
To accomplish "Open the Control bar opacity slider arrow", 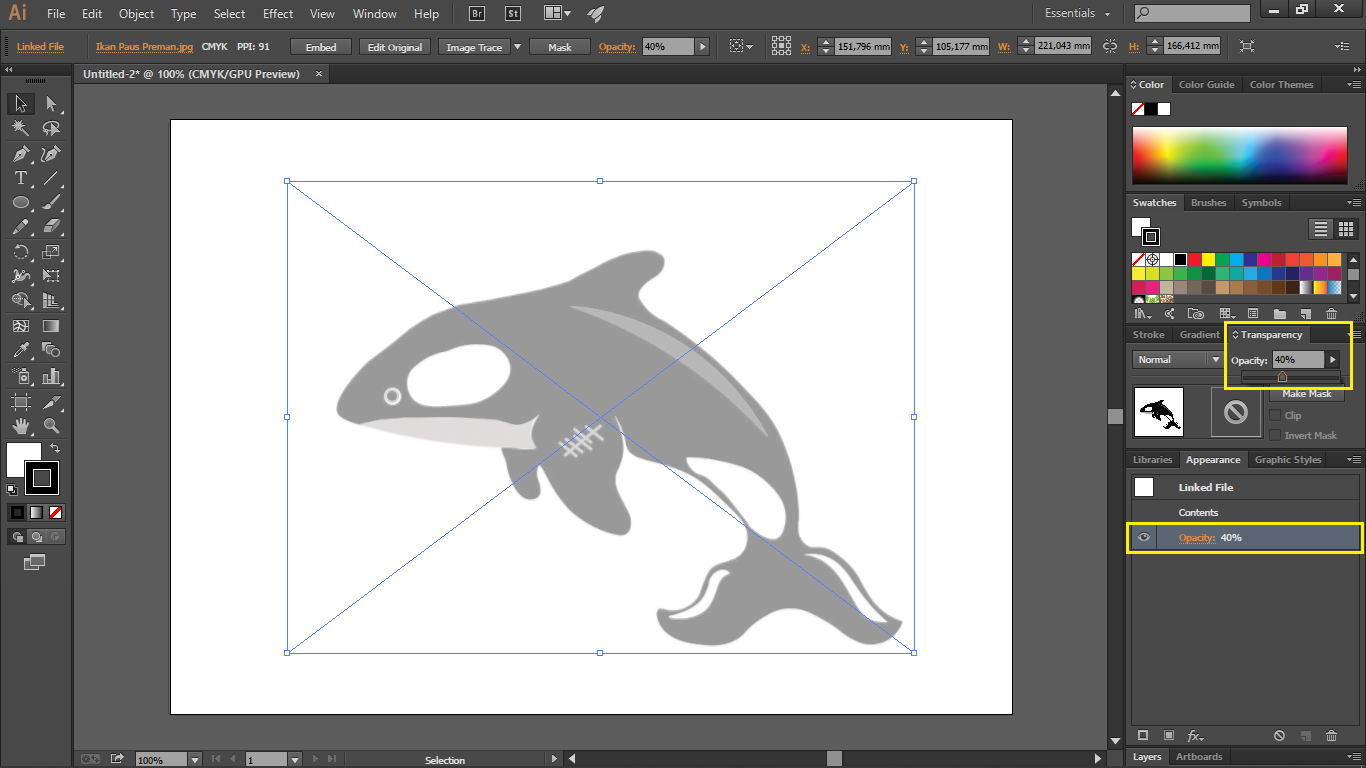I will pyautogui.click(x=703, y=47).
